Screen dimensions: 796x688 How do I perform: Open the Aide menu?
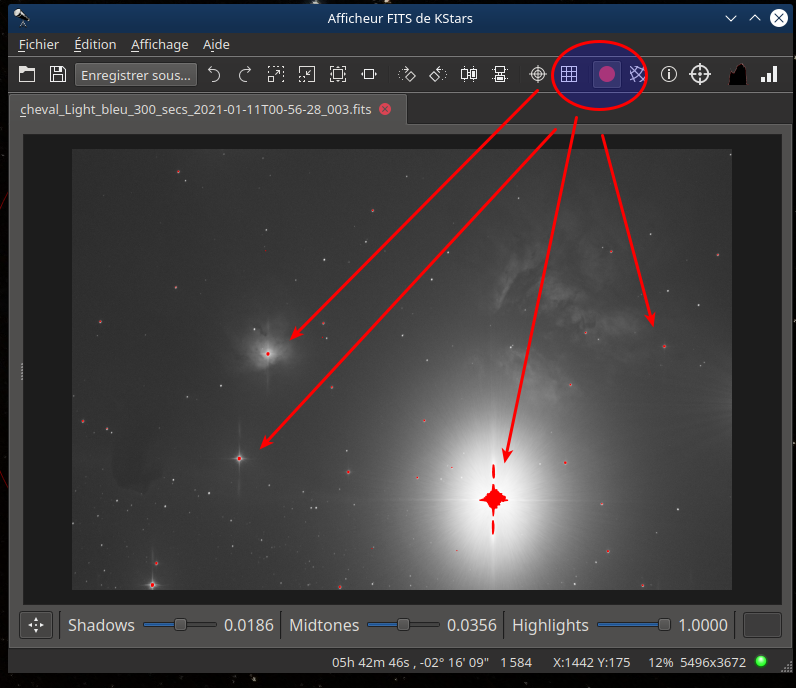click(x=216, y=45)
